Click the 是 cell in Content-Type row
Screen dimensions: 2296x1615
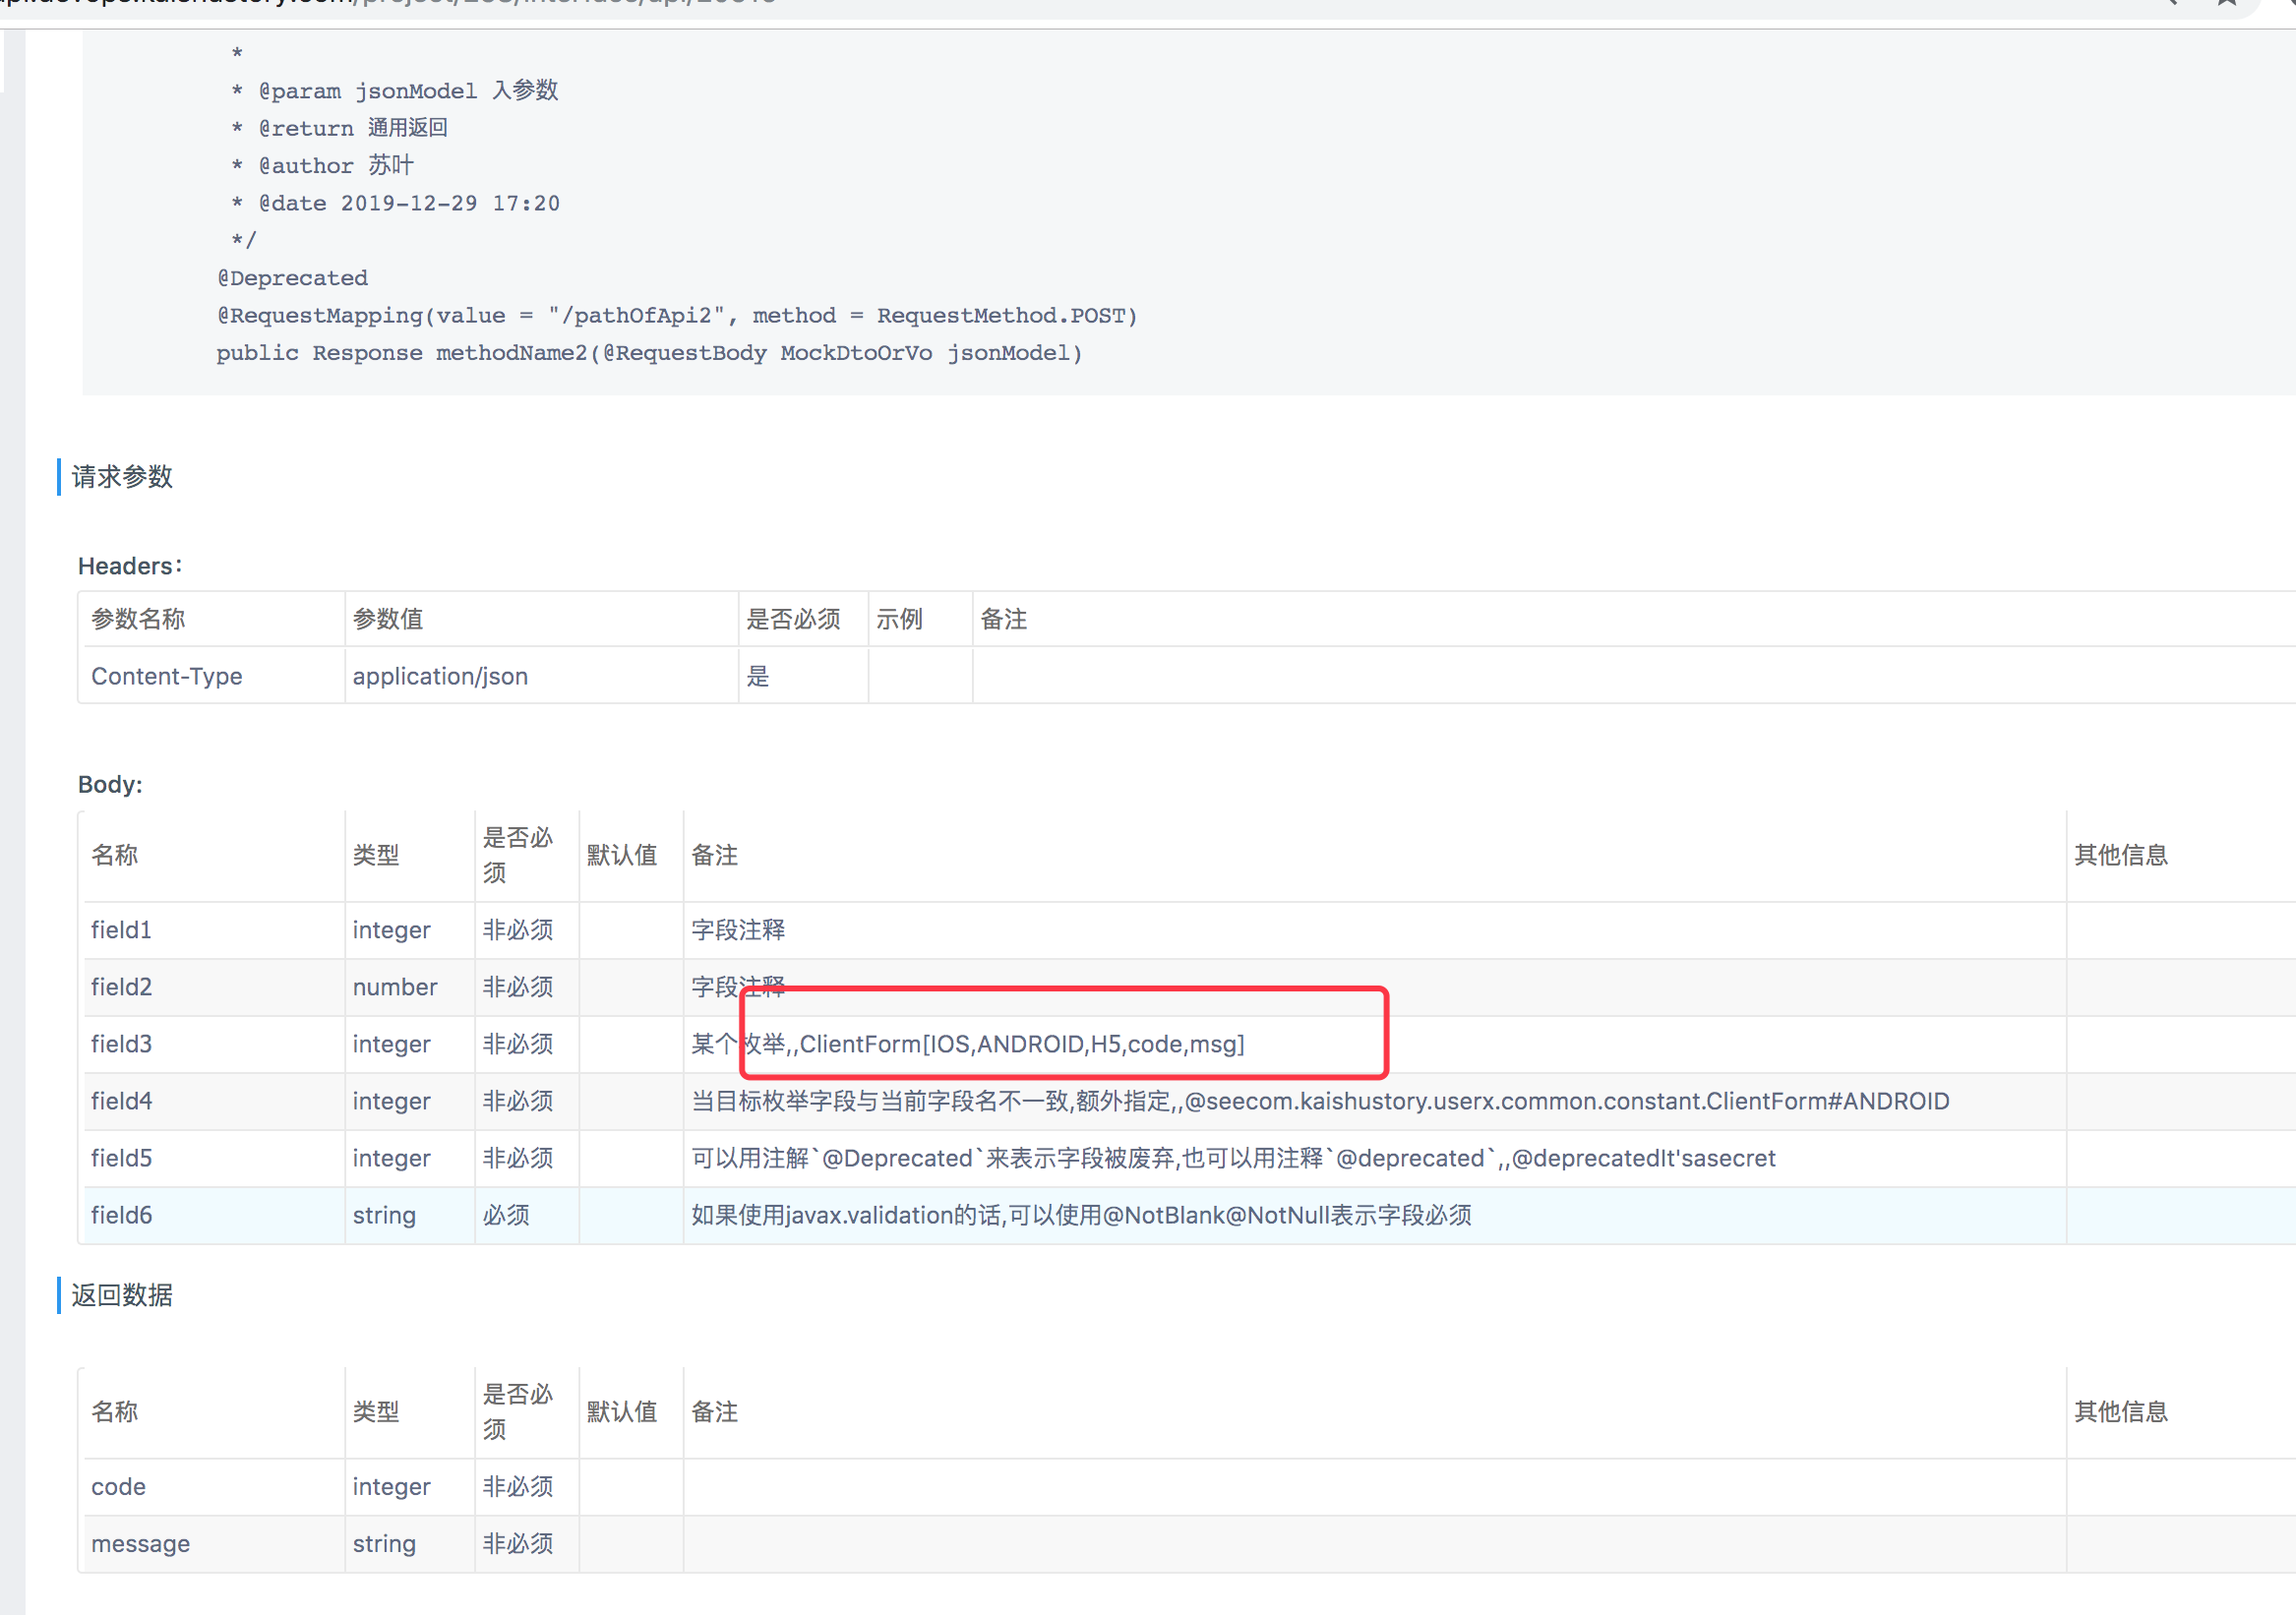coord(758,676)
